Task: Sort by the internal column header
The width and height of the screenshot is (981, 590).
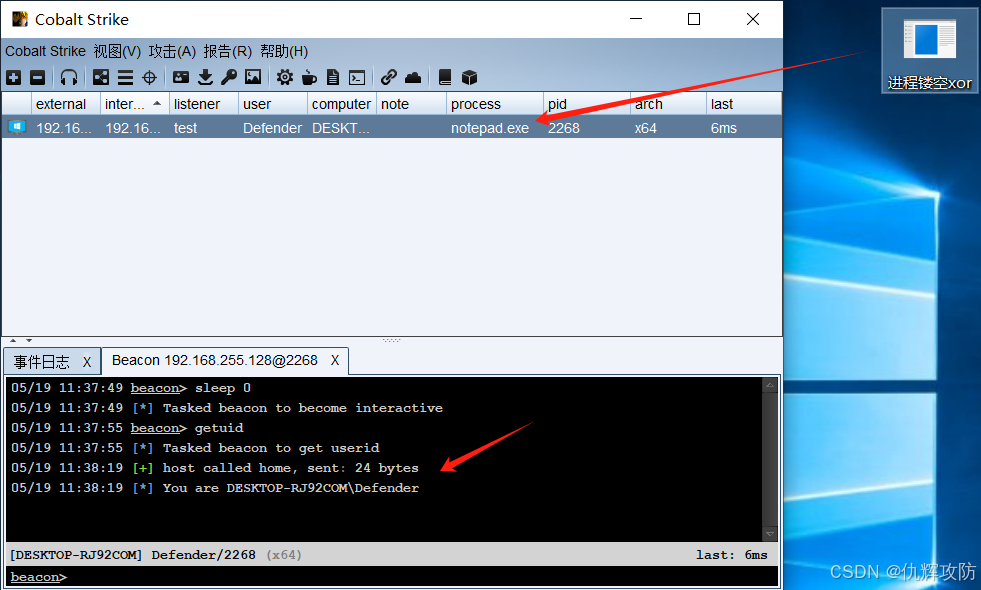Action: coord(134,104)
